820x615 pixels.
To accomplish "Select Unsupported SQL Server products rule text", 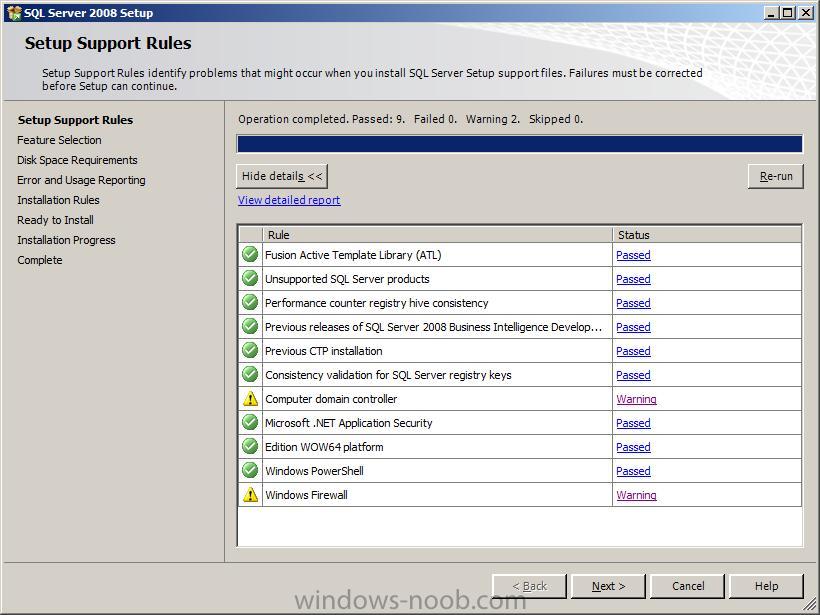I will [x=347, y=279].
